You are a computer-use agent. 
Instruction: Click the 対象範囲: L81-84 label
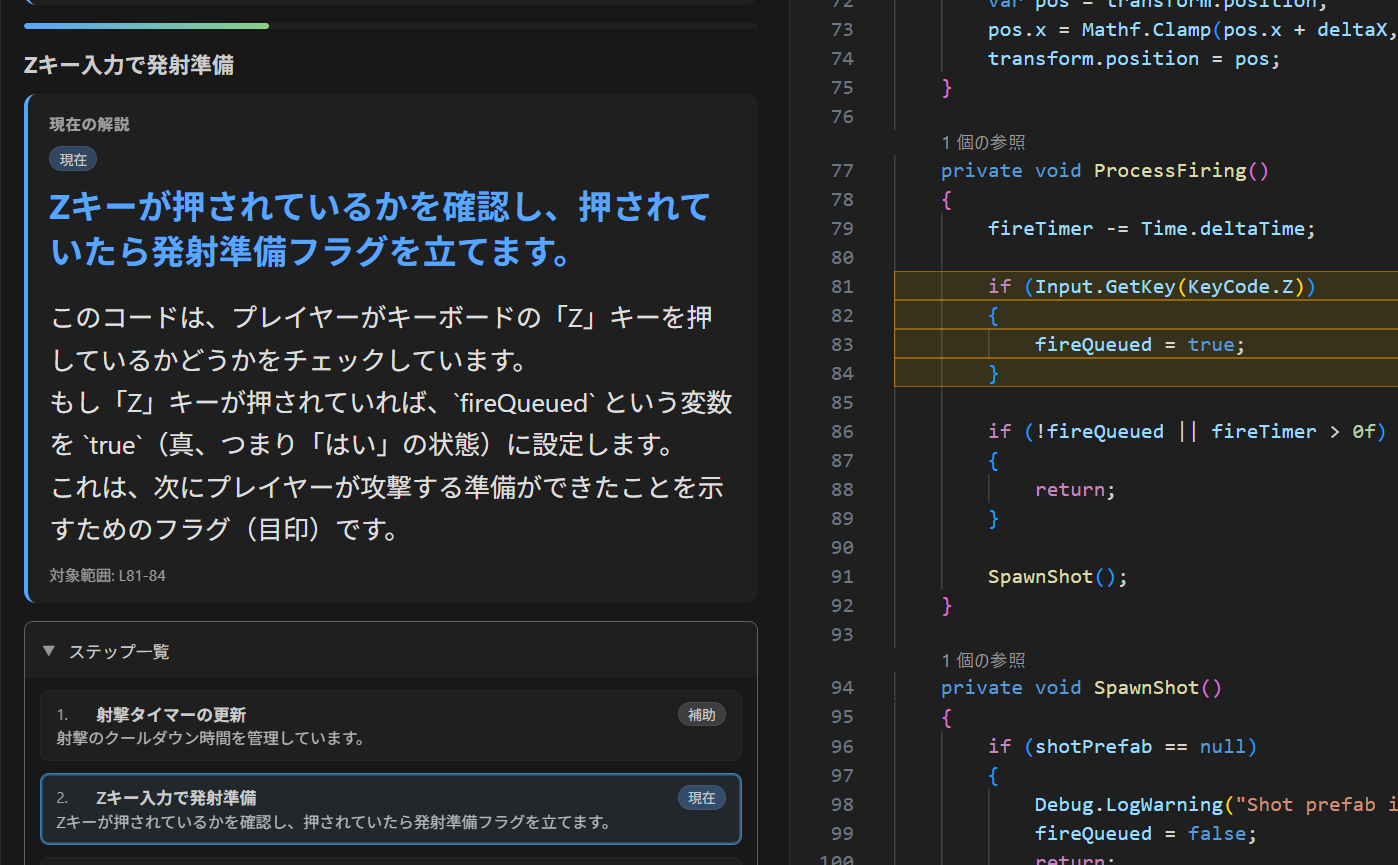[x=107, y=576]
